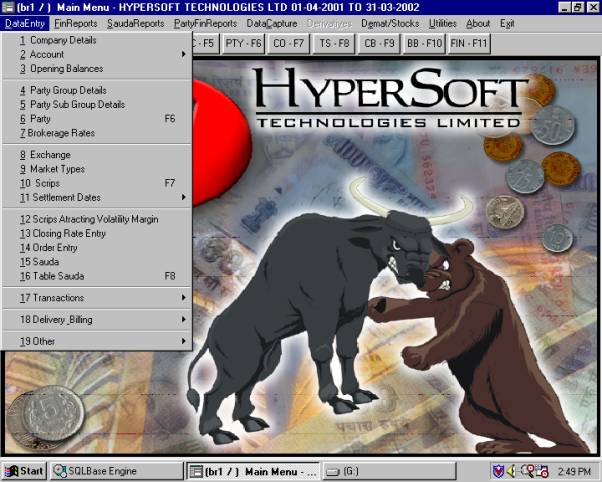Open the FinReports menu
This screenshot has width=602, height=482.
(76, 22)
